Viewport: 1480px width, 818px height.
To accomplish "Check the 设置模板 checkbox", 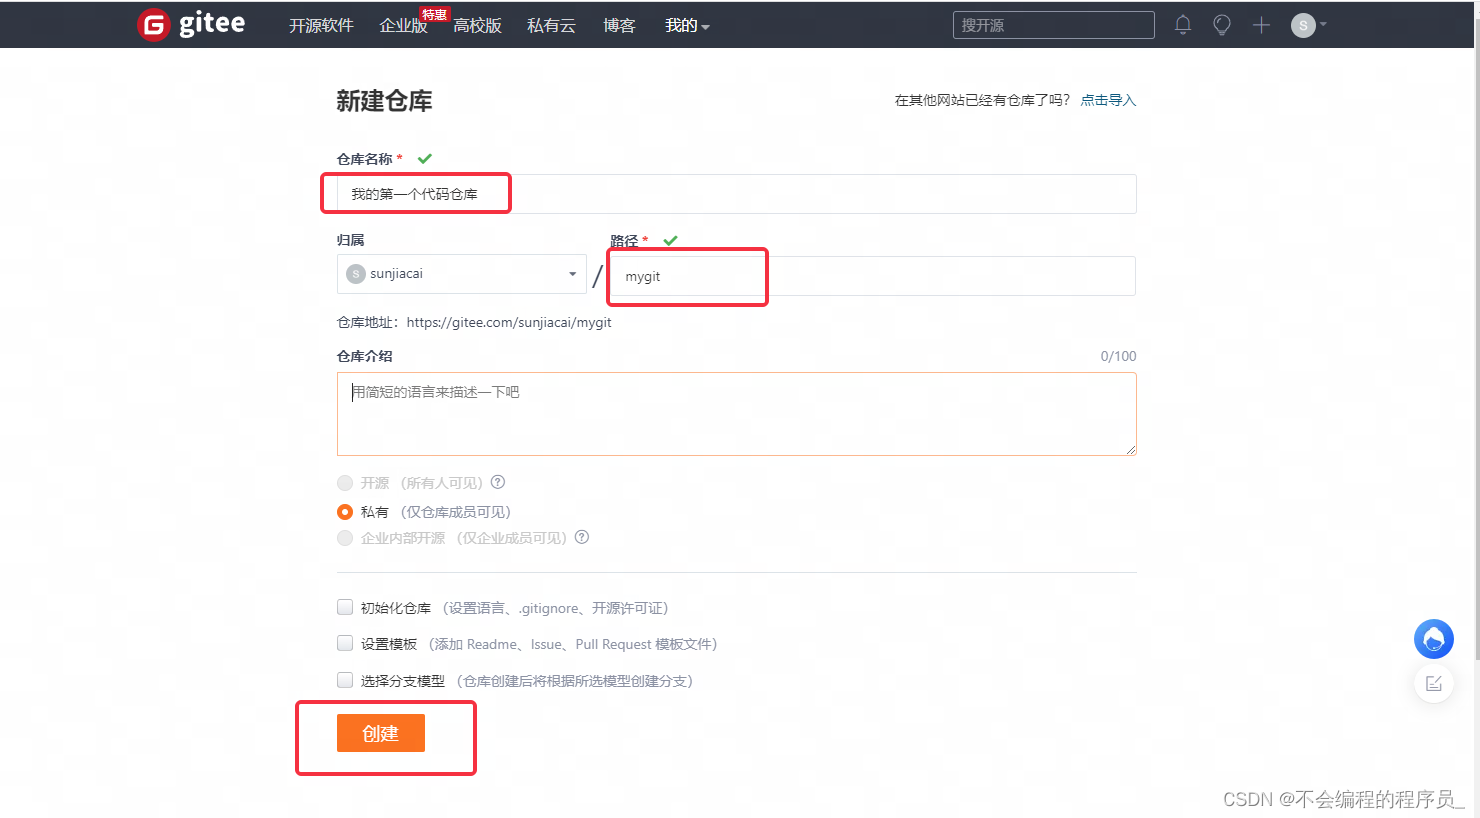I will click(345, 643).
